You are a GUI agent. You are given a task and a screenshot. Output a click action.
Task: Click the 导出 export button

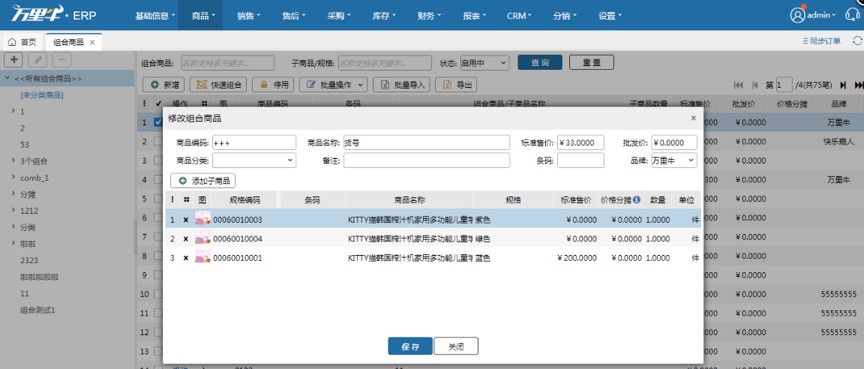click(456, 85)
